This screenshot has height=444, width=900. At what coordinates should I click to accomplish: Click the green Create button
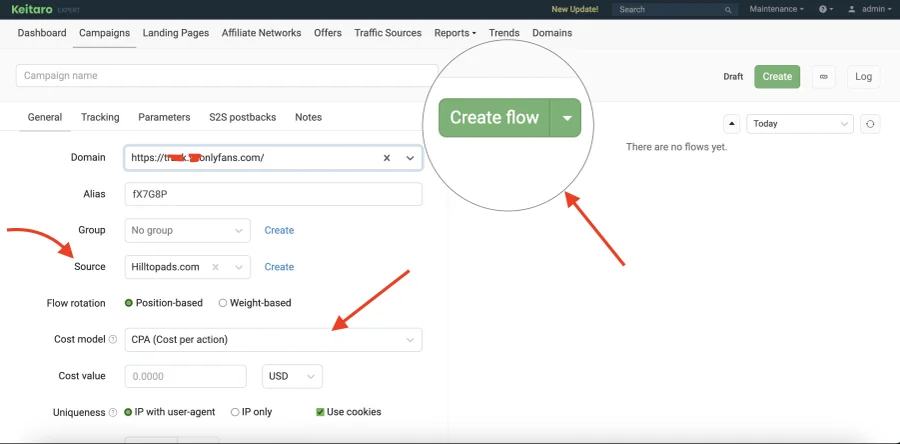(x=777, y=76)
